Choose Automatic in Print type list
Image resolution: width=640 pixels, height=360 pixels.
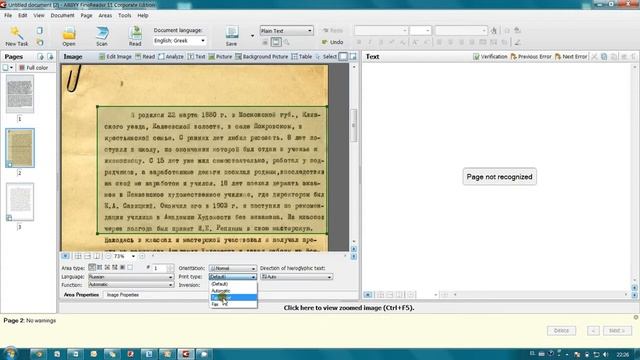pos(233,291)
